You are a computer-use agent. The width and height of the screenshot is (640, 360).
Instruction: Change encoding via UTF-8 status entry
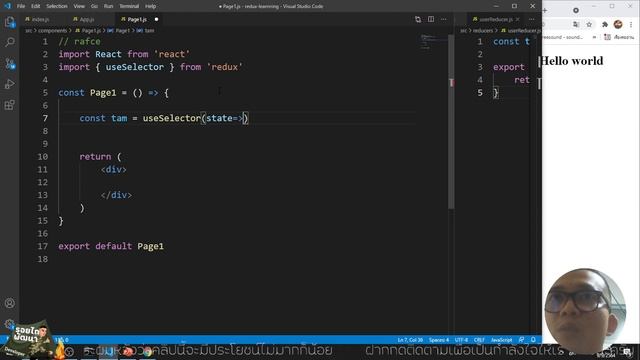pos(461,340)
